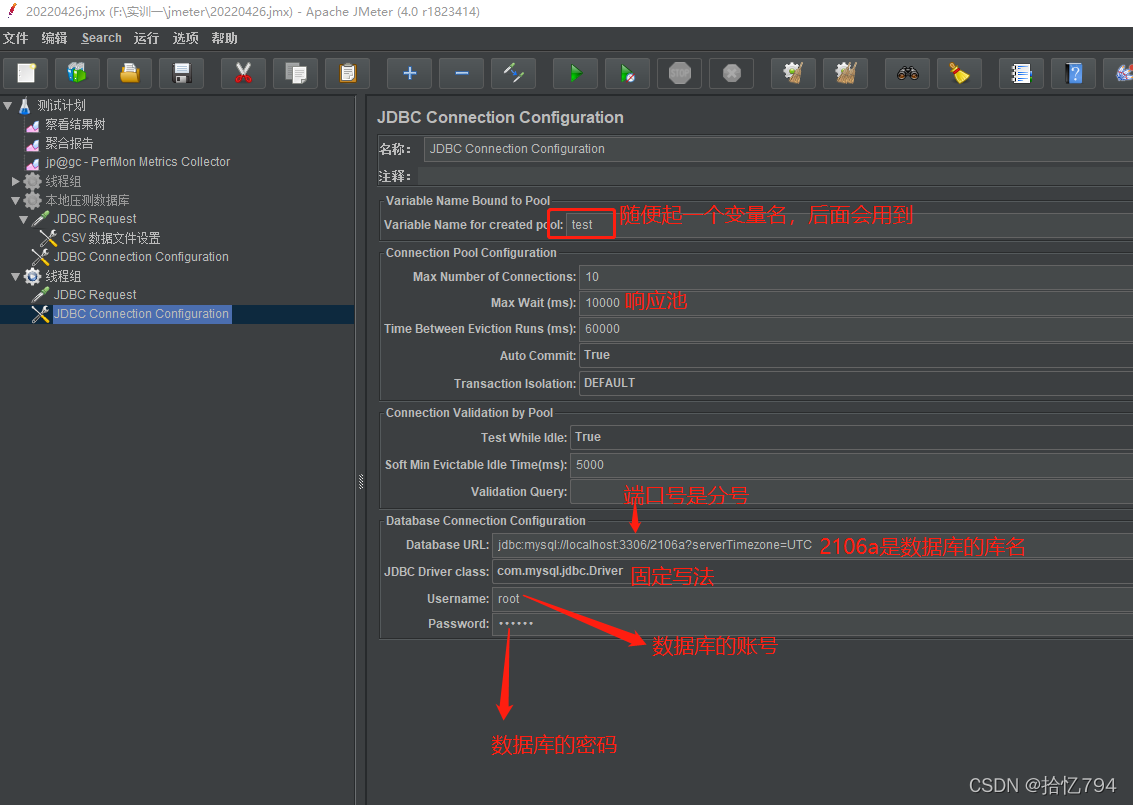Start test without pauses icon
The height and width of the screenshot is (805, 1133).
(x=627, y=73)
